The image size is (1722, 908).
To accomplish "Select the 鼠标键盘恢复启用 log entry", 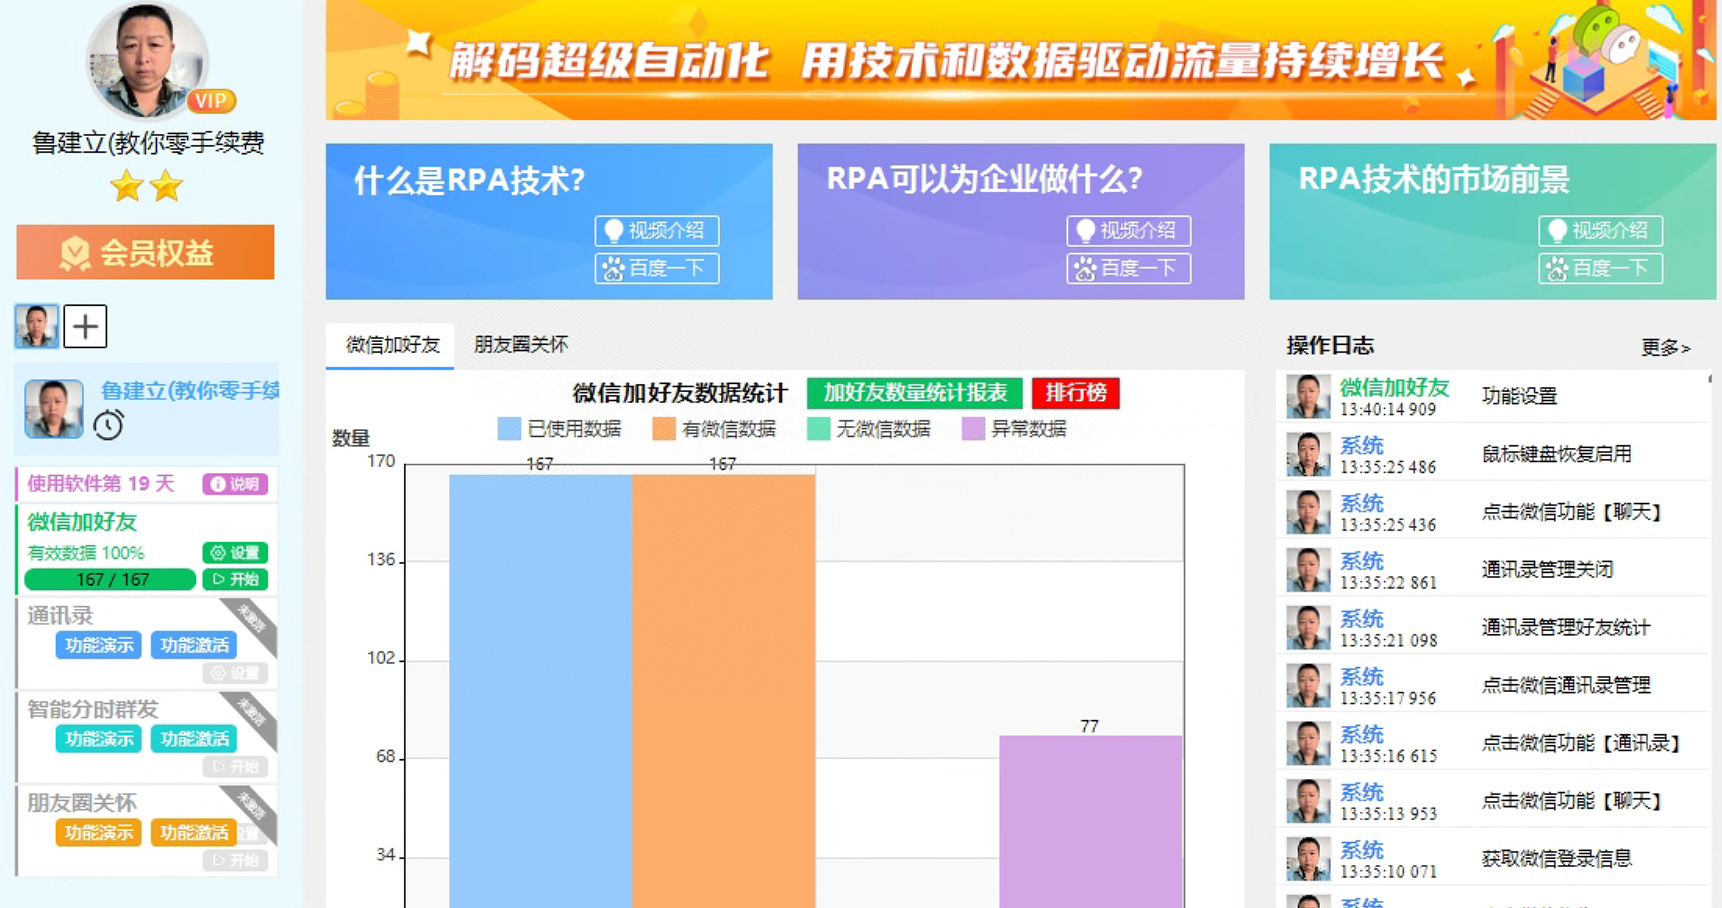I will [x=1495, y=454].
